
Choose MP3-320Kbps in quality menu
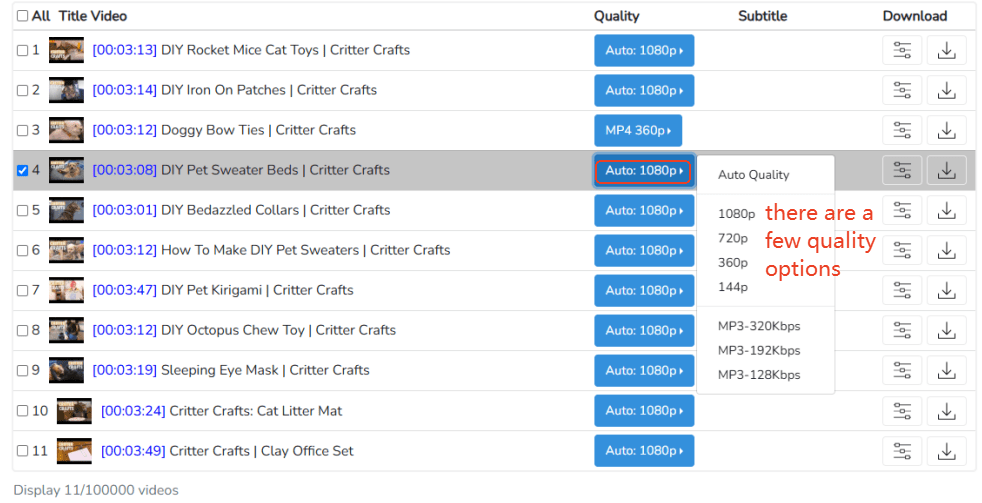point(759,326)
